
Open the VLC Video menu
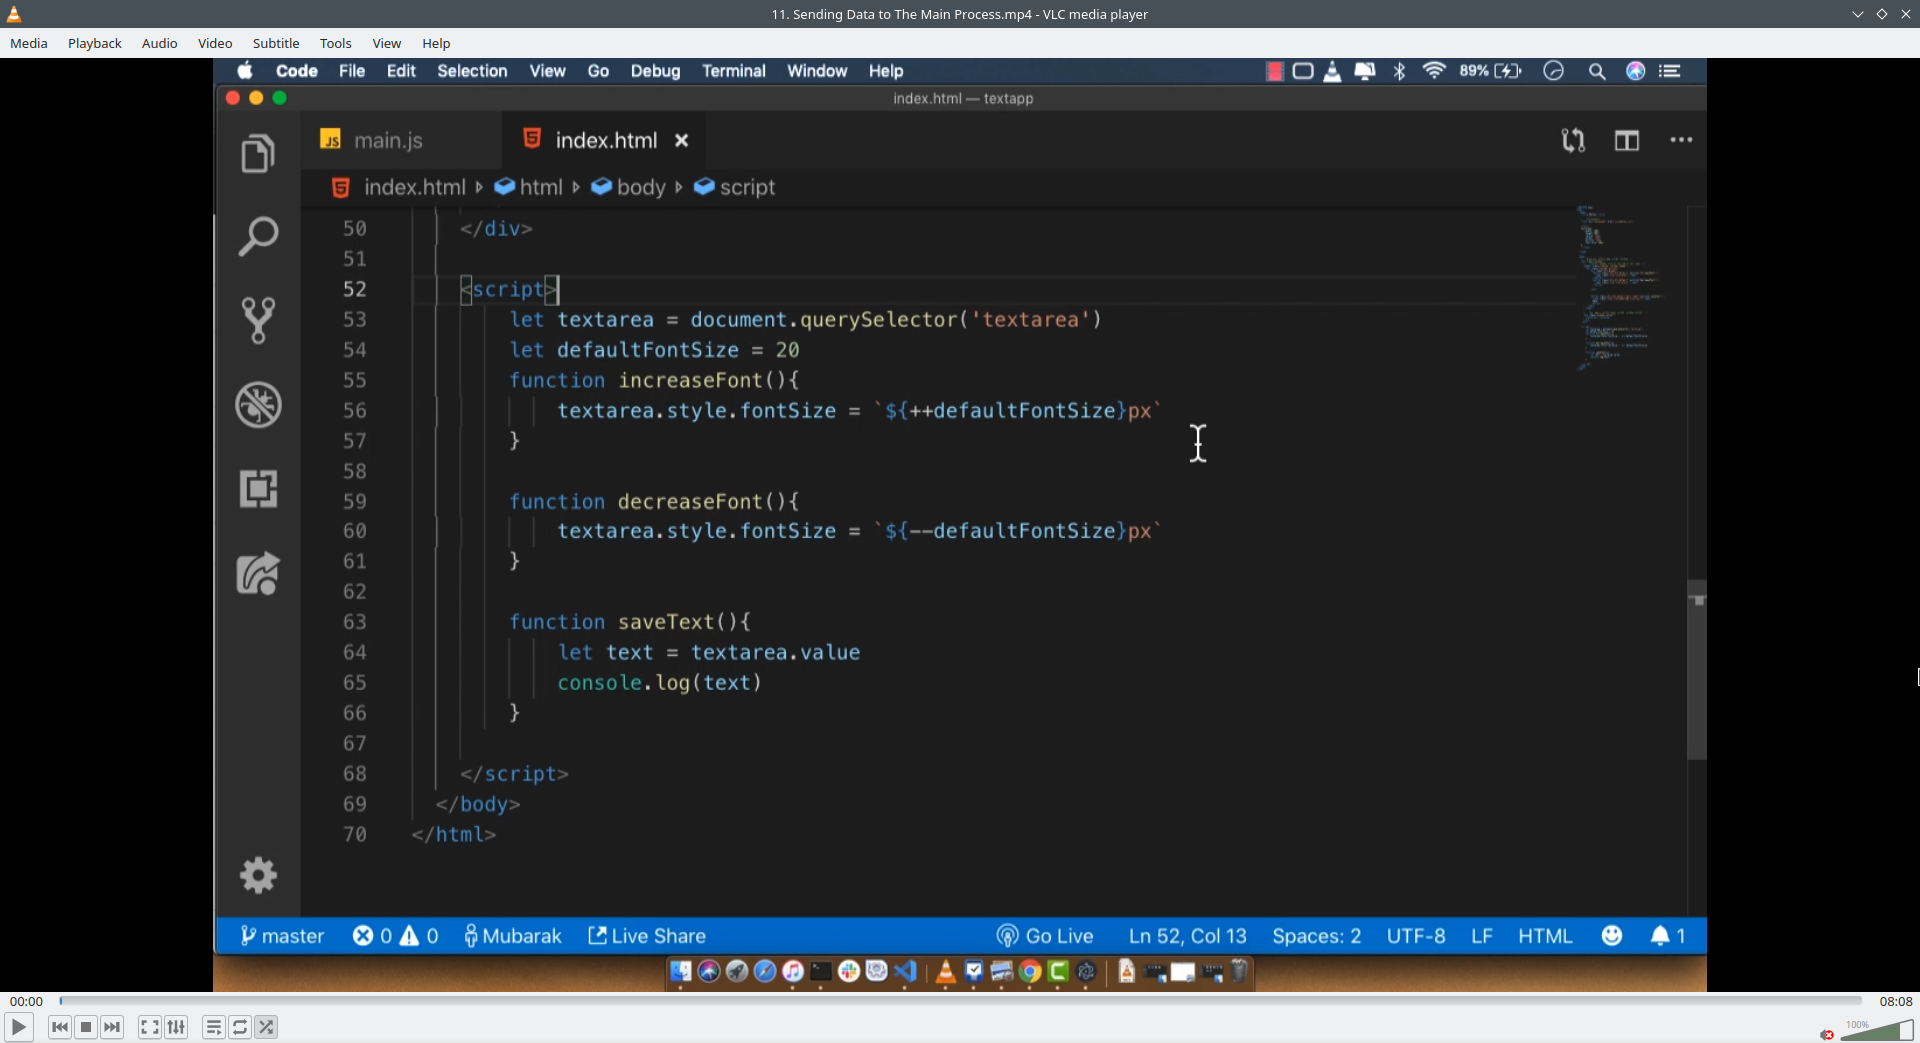coord(215,43)
